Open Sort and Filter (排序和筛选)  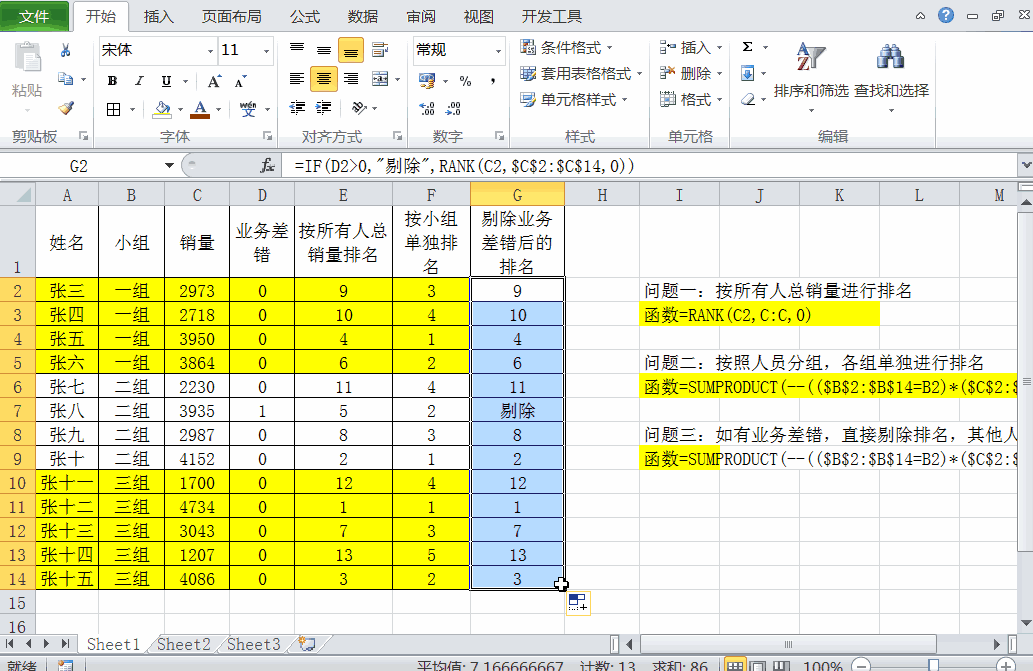click(x=811, y=78)
